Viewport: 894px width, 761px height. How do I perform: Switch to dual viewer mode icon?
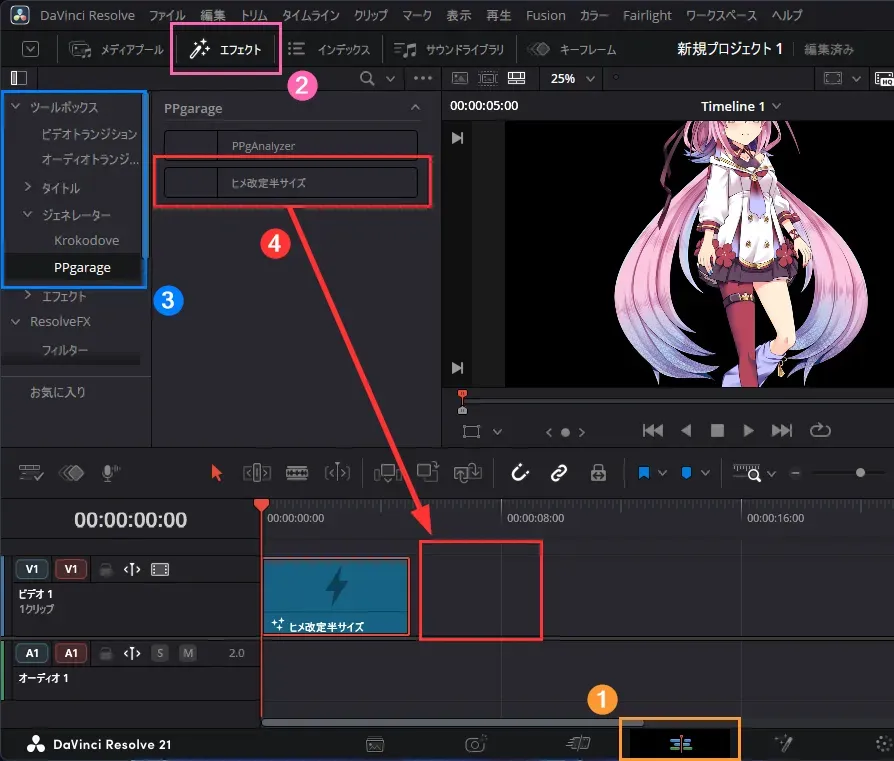click(x=517, y=78)
